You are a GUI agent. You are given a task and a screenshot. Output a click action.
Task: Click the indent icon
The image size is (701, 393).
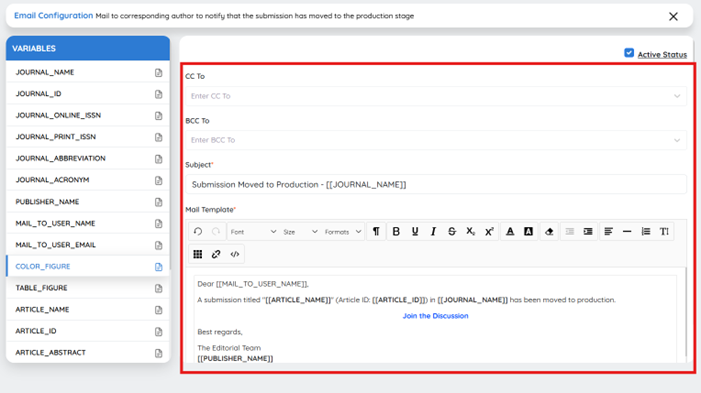click(x=588, y=232)
